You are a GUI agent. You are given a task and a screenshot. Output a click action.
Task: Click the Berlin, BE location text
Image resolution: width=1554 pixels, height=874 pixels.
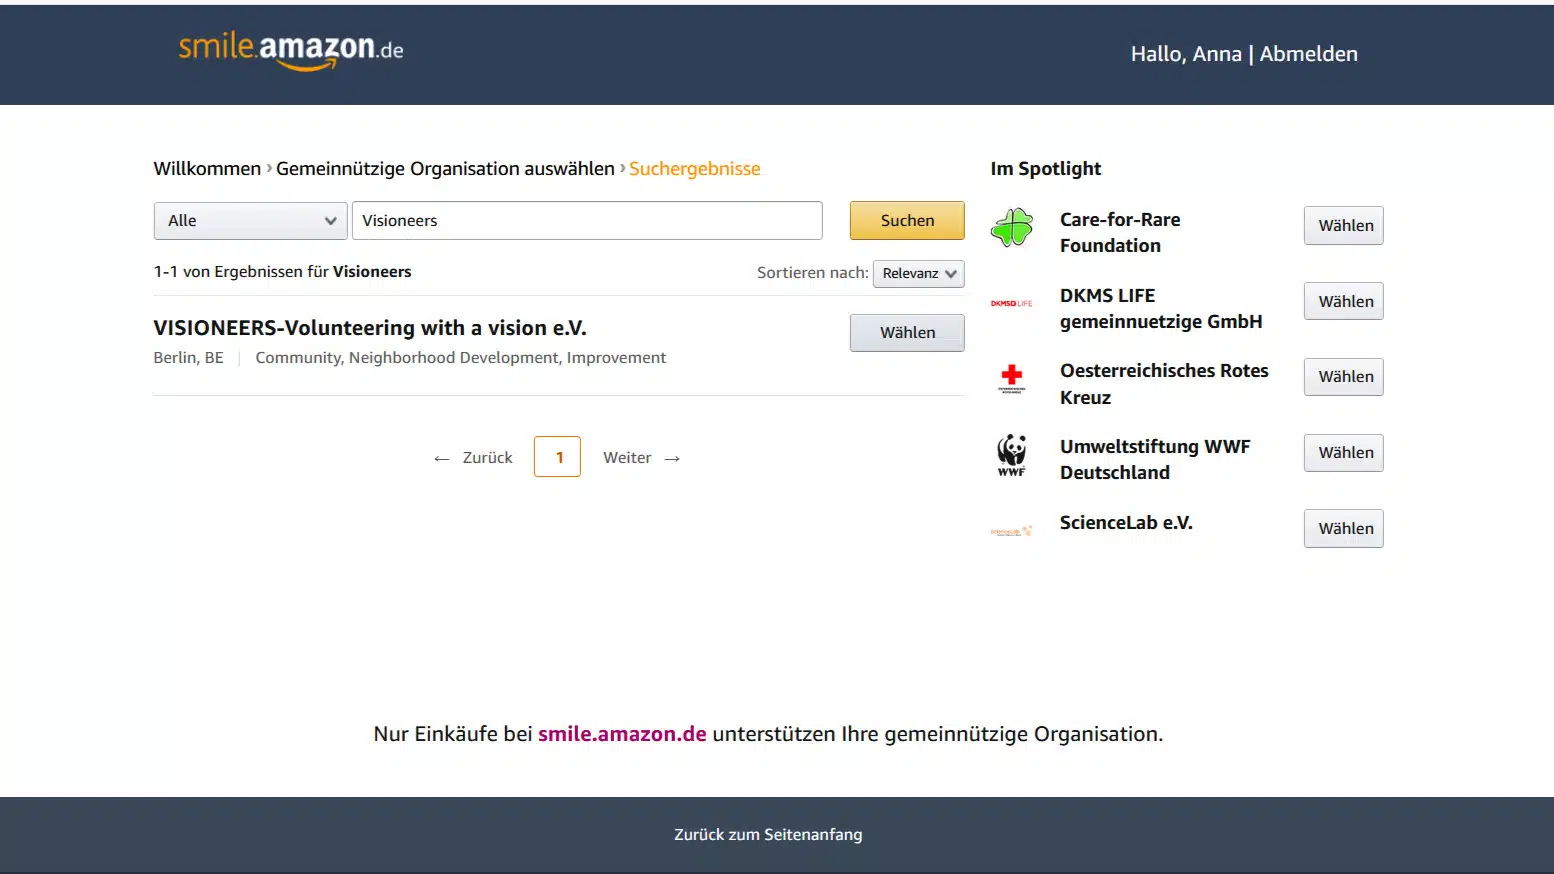(188, 358)
